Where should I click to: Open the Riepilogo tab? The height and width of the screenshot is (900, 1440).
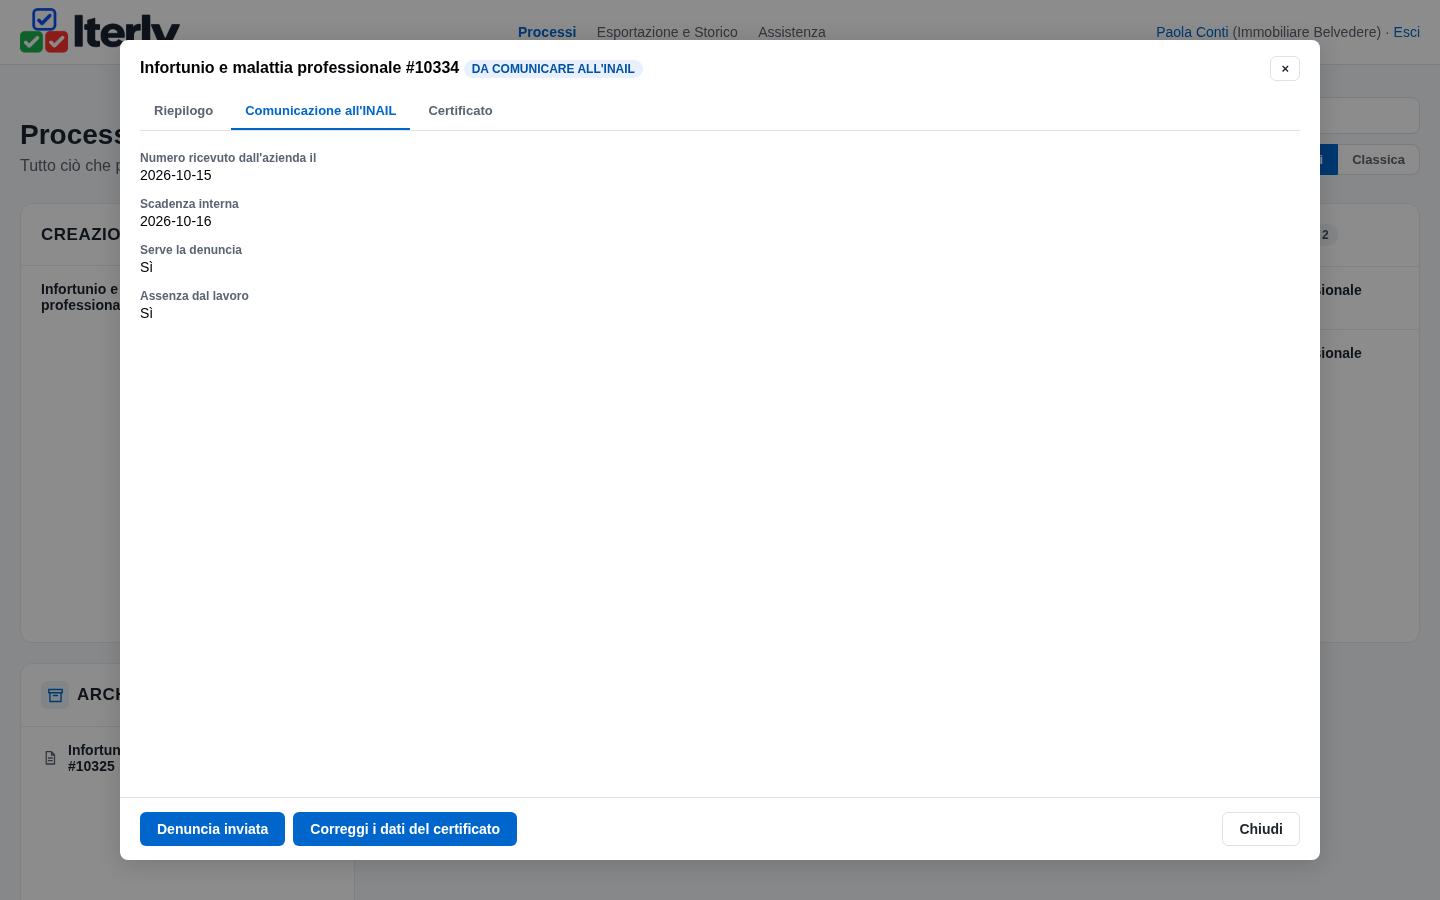[x=183, y=111]
